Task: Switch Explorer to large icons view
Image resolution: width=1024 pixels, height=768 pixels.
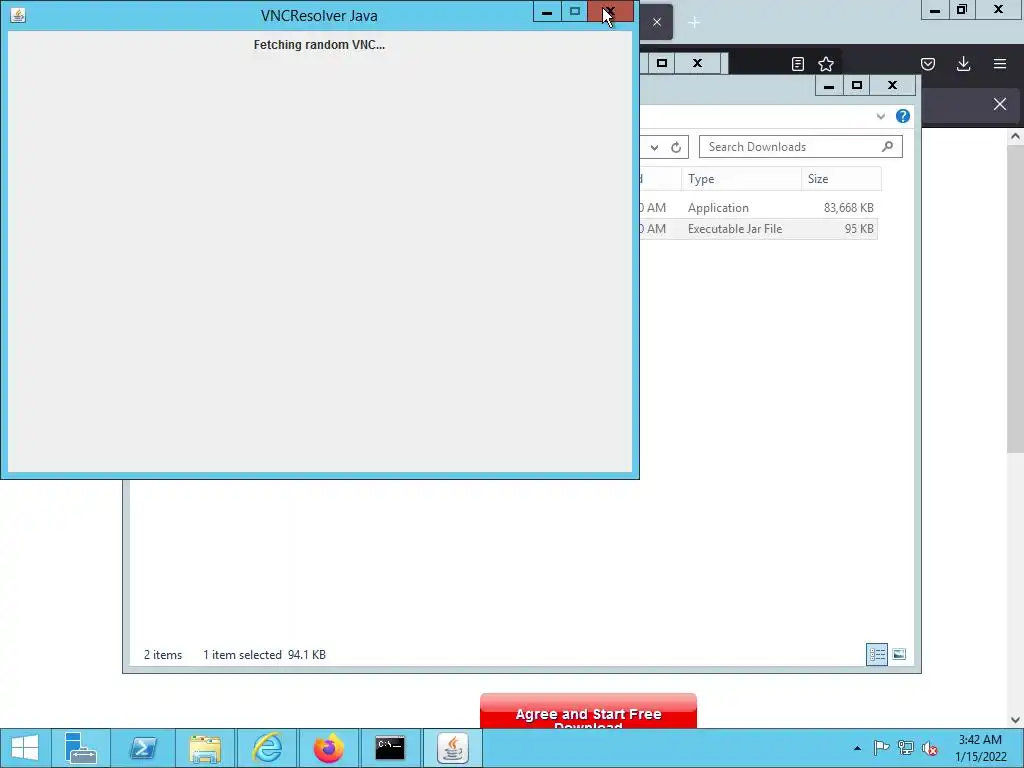Action: pyautogui.click(x=899, y=654)
